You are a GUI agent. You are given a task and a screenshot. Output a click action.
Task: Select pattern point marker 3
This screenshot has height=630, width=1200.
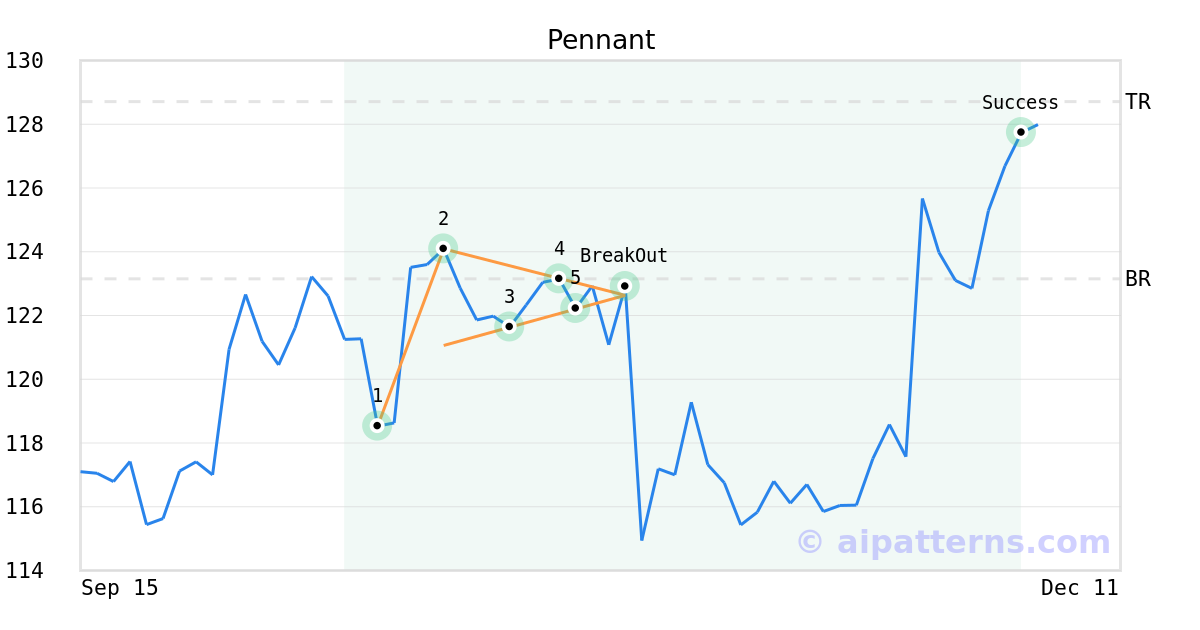point(509,326)
